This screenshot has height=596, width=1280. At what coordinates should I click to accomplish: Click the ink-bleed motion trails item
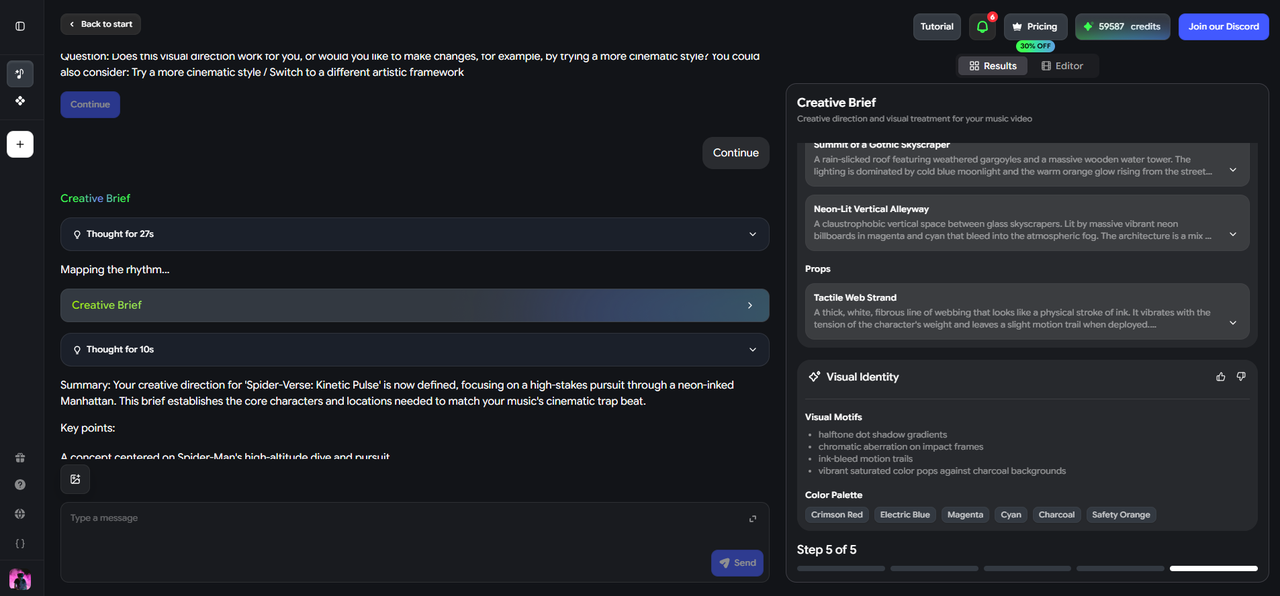click(x=868, y=459)
